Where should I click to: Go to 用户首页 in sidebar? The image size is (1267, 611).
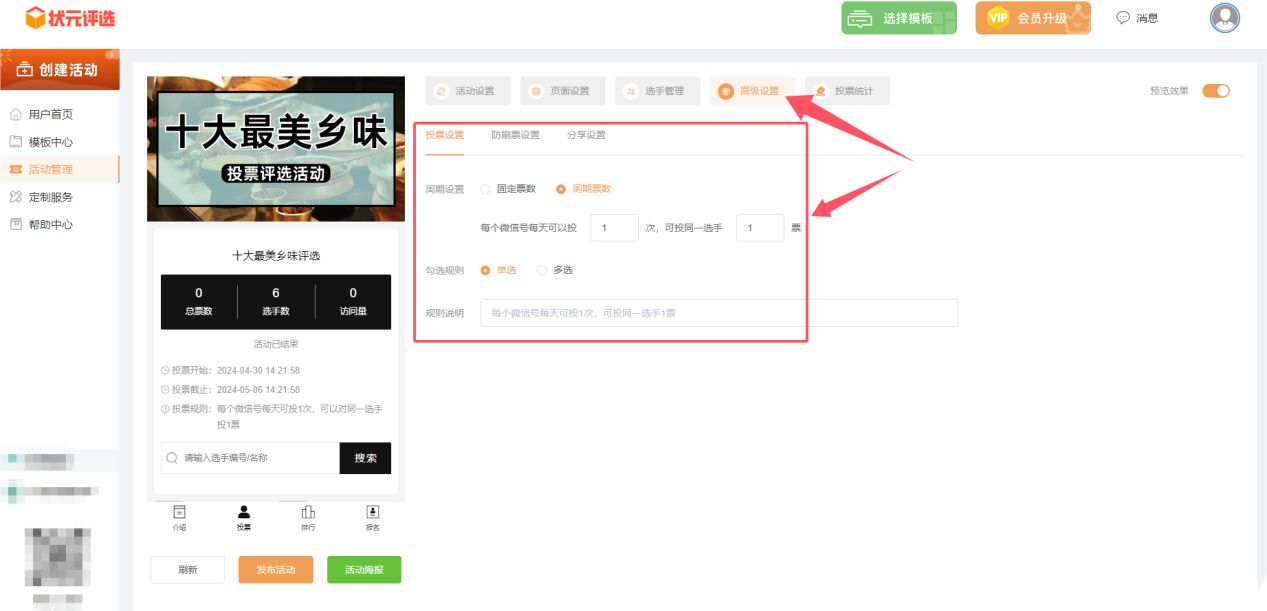pyautogui.click(x=50, y=114)
